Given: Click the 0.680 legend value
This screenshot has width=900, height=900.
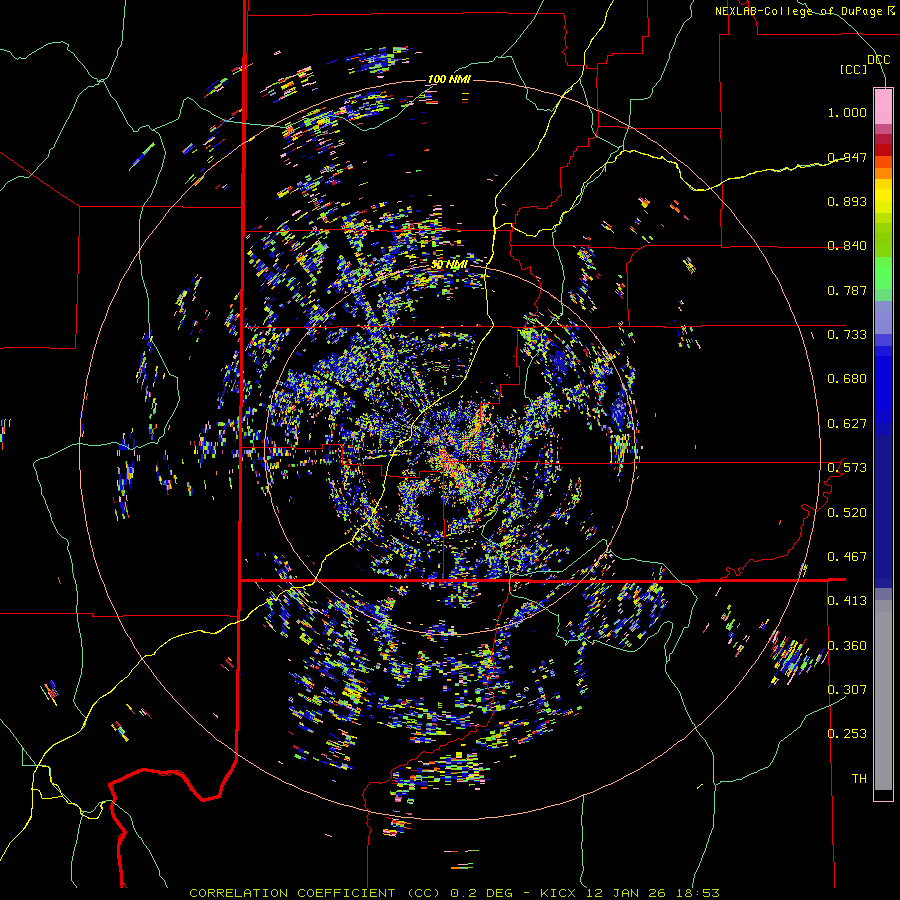Looking at the screenshot, I should pyautogui.click(x=847, y=379).
